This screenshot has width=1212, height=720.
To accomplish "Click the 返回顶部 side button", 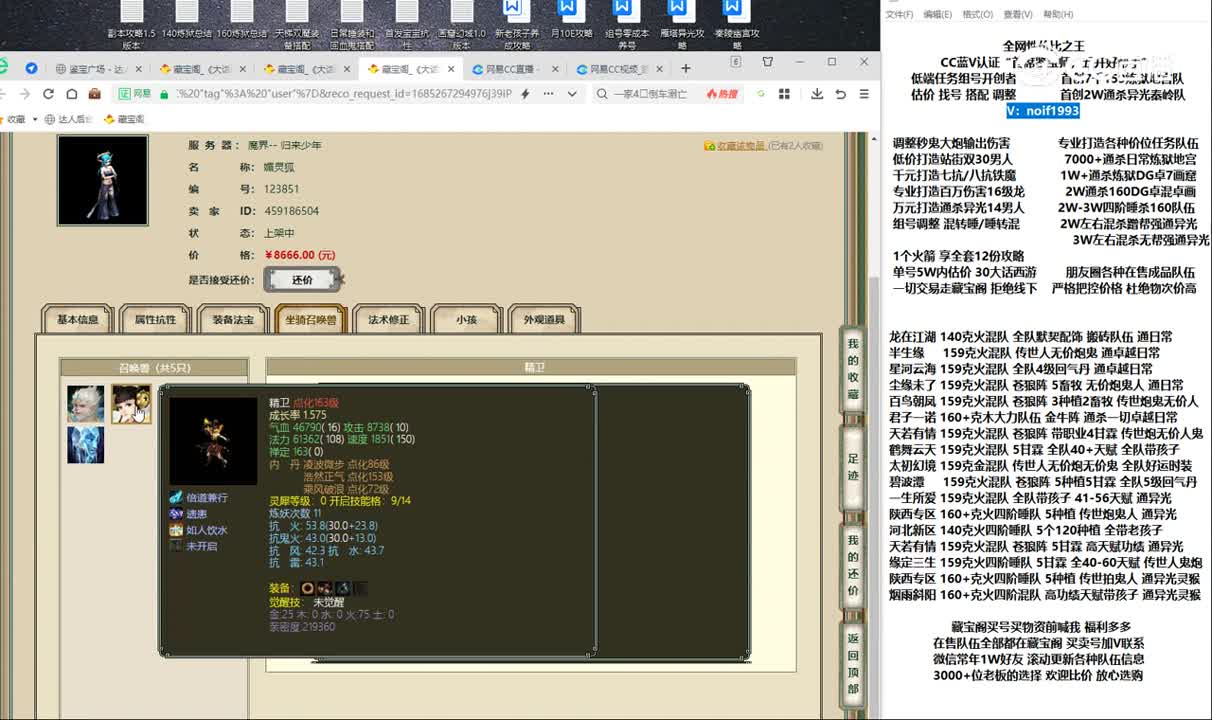I will coord(852,664).
